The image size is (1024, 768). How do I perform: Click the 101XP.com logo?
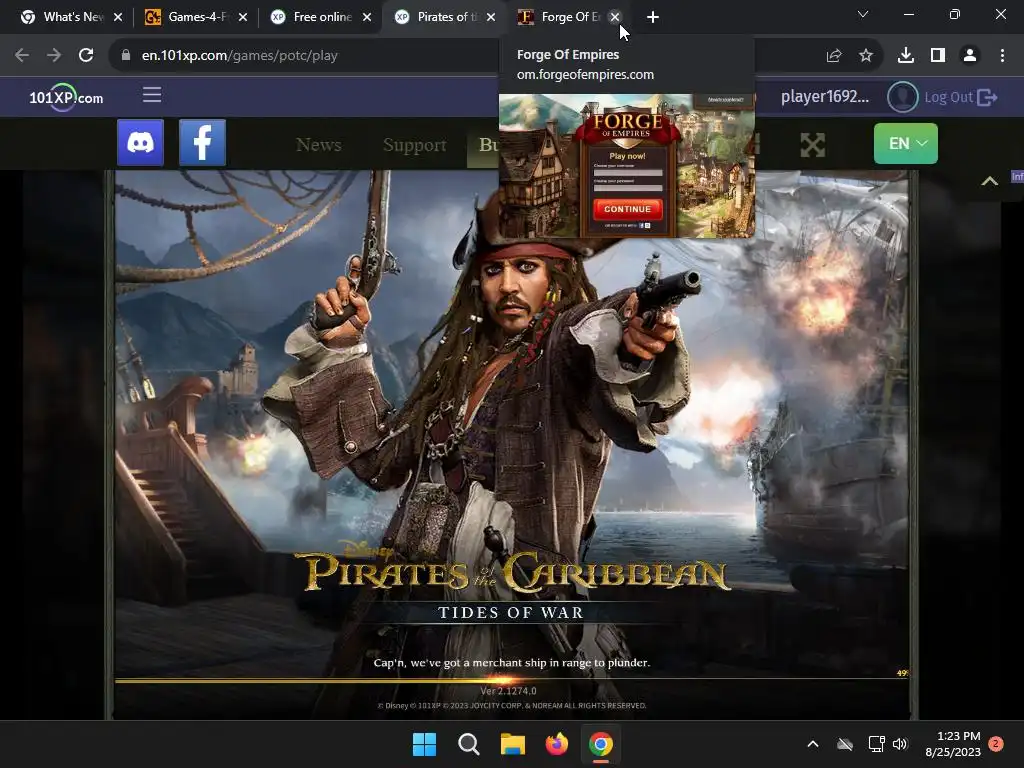coord(66,97)
